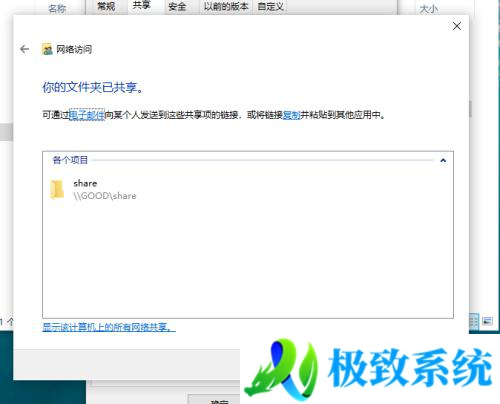Switch to the 共享 tab
The width and height of the screenshot is (500, 404).
142,6
